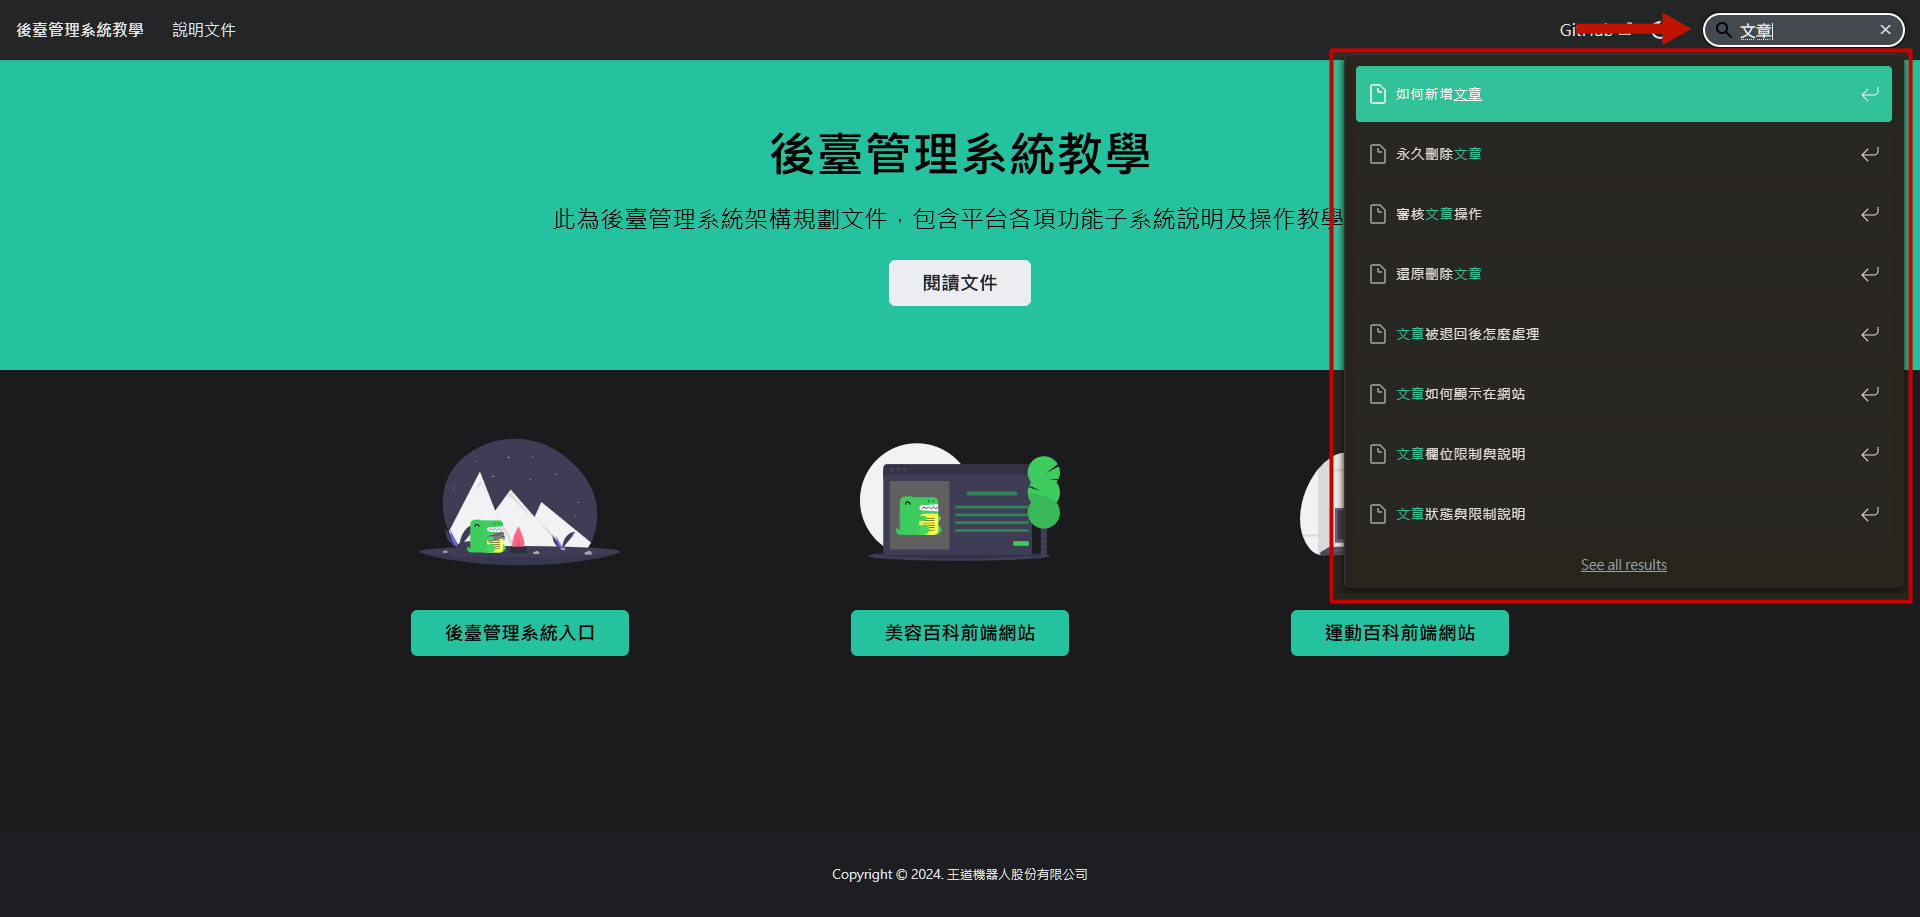
Task: Go home via 後臺管理系統教學 site title
Action: point(80,30)
